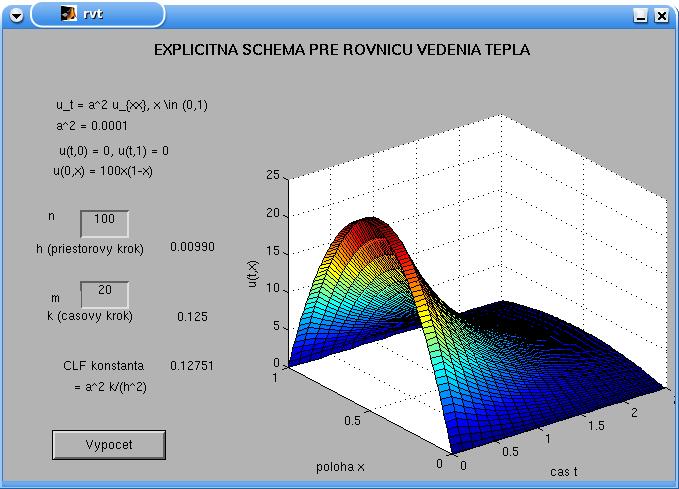The image size is (679, 489).
Task: Click the a^2 = 0.0001 text
Action: pos(92,126)
